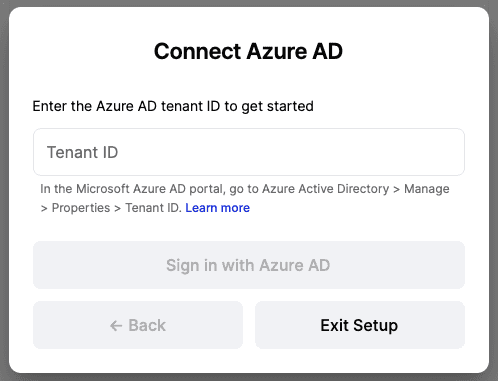Focus the Tenant ID input field
Screen dimensions: 498x381
pos(249,152)
